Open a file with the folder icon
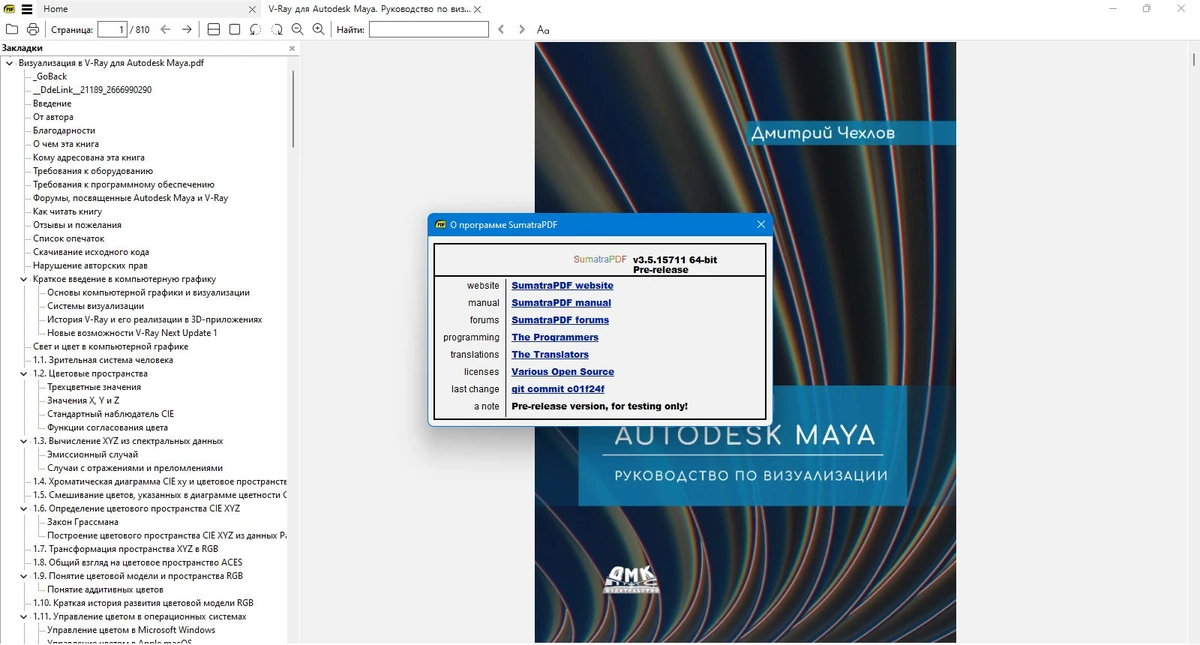 click(x=12, y=29)
